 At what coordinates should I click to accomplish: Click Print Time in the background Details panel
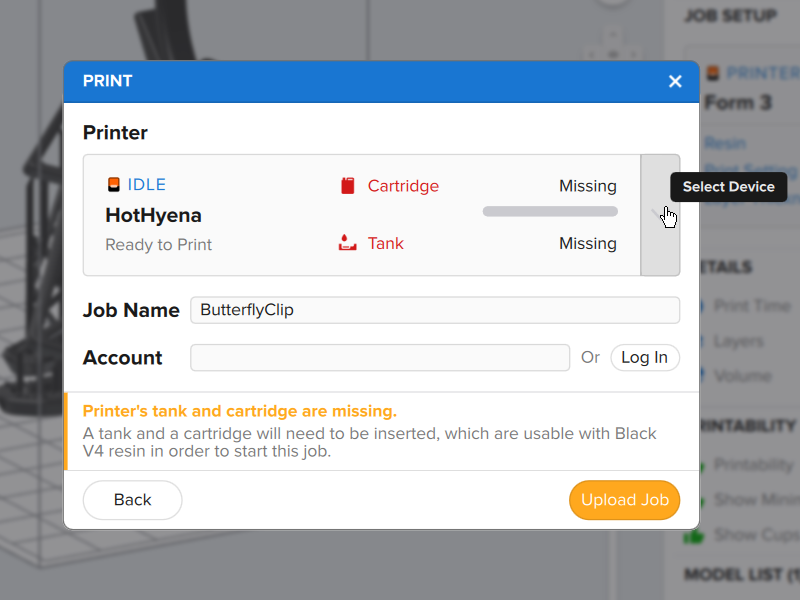[752, 306]
